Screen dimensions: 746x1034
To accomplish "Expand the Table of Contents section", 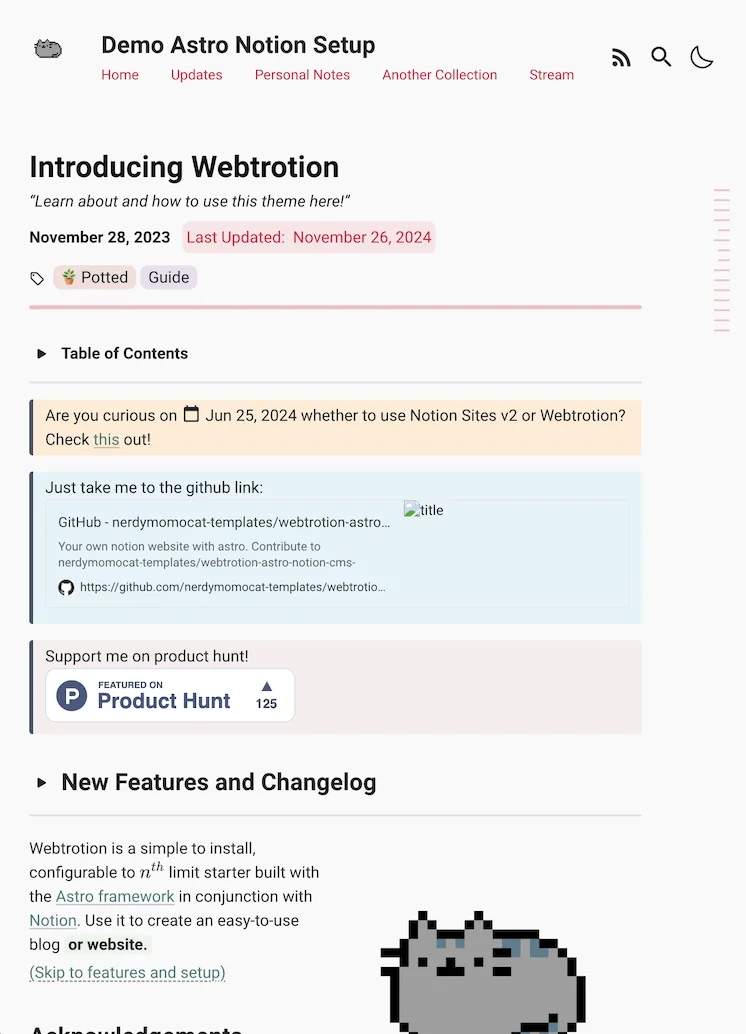I will [42, 353].
